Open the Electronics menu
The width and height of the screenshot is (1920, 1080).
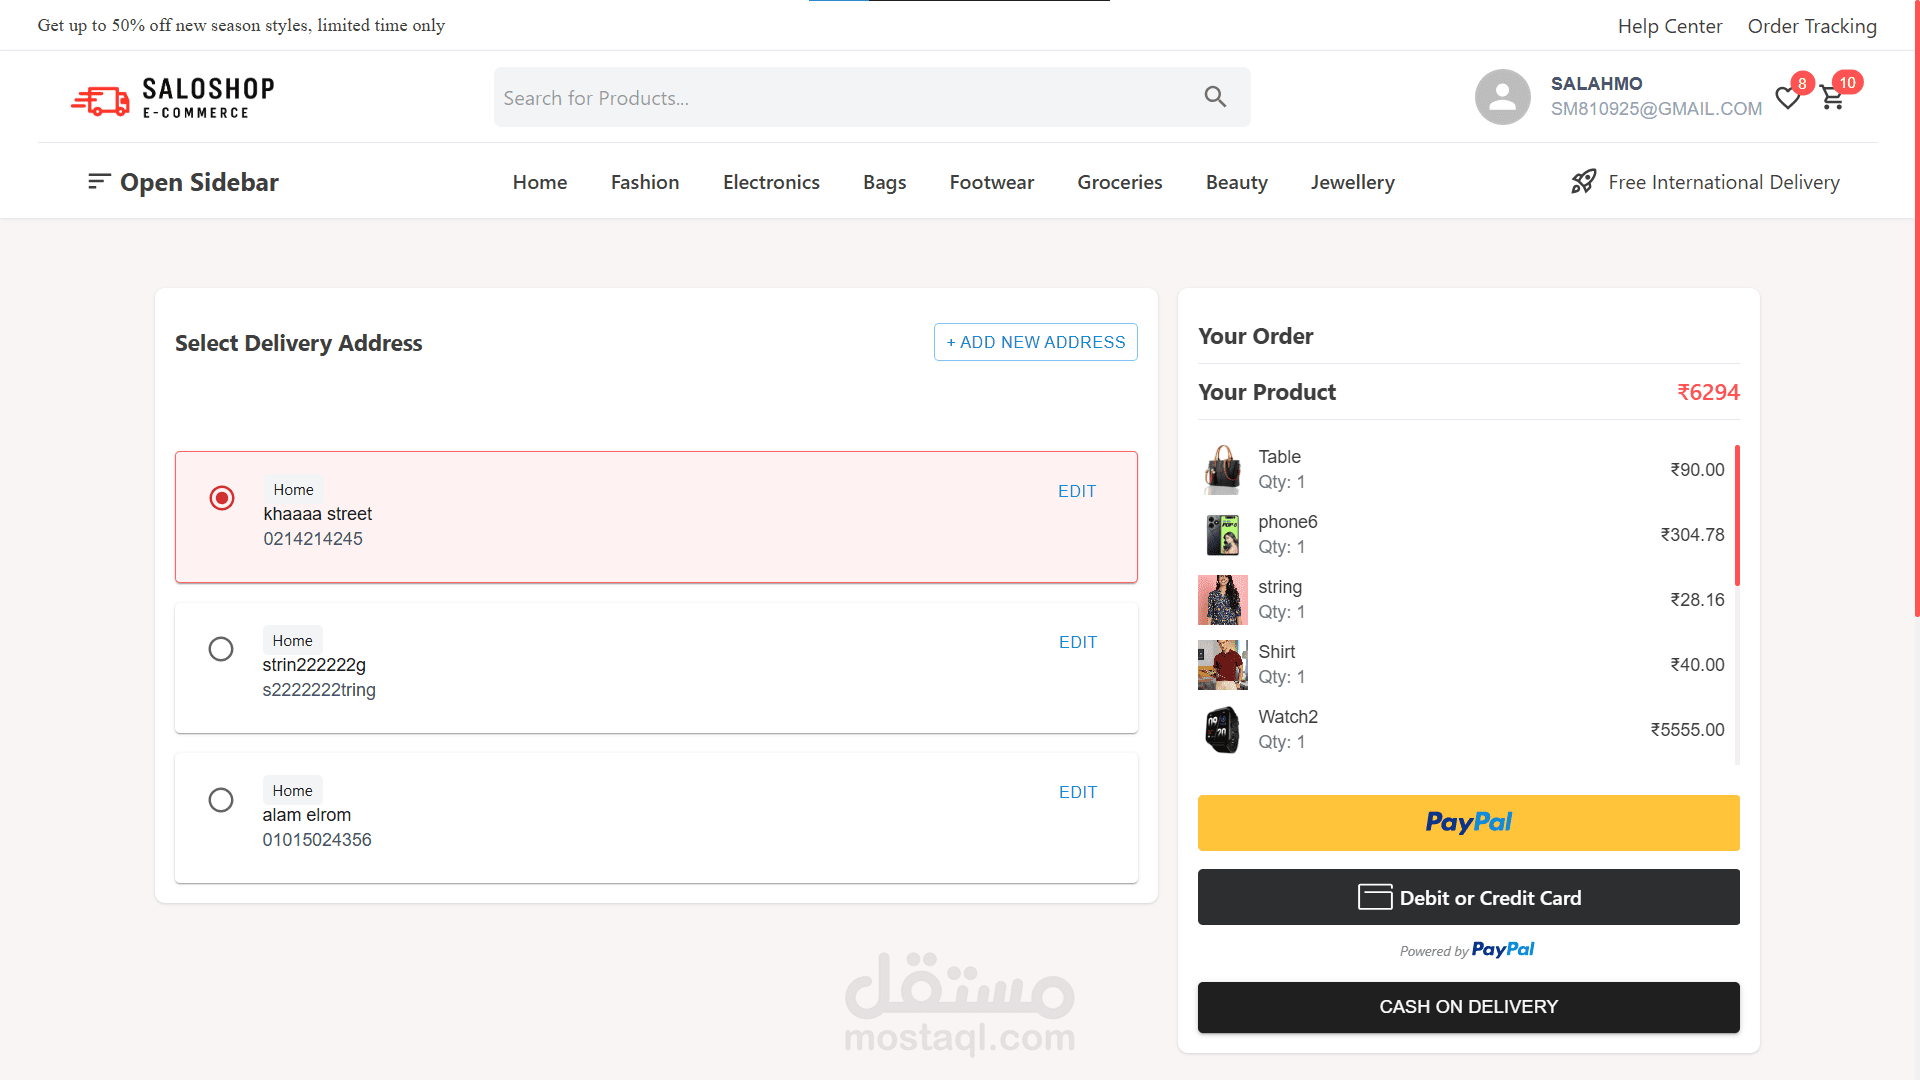coord(771,182)
